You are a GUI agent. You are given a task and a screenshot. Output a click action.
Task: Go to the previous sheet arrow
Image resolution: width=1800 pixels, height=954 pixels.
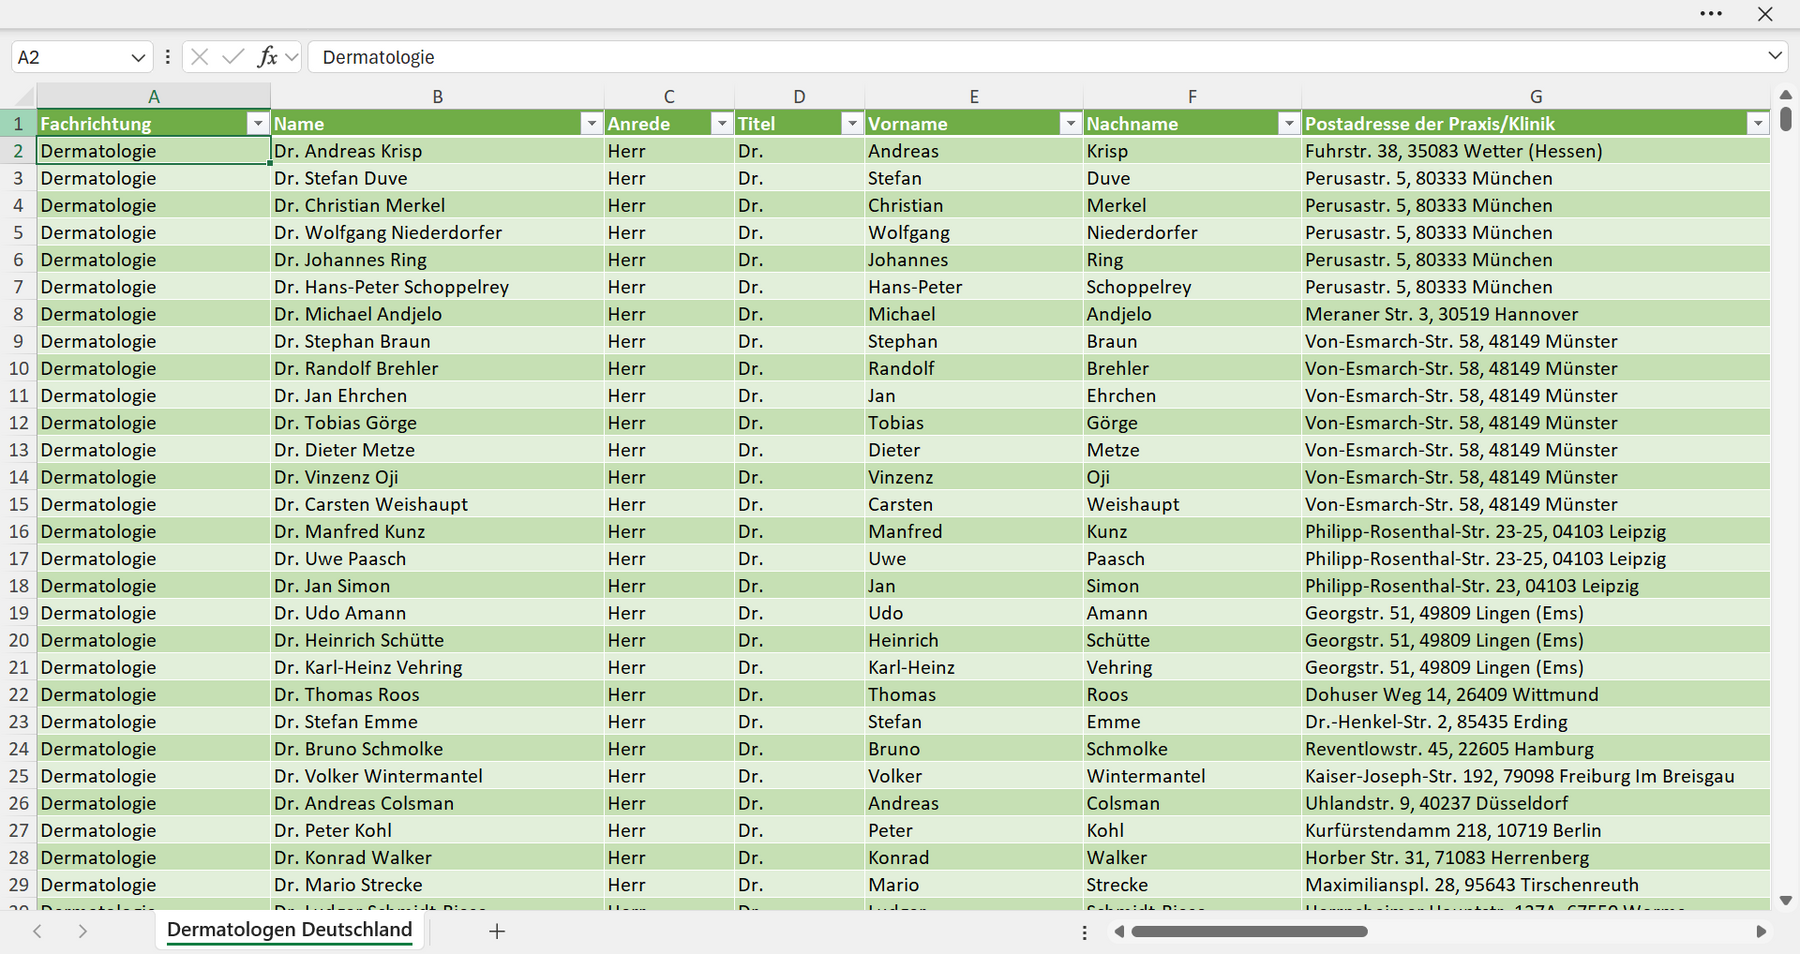click(37, 931)
